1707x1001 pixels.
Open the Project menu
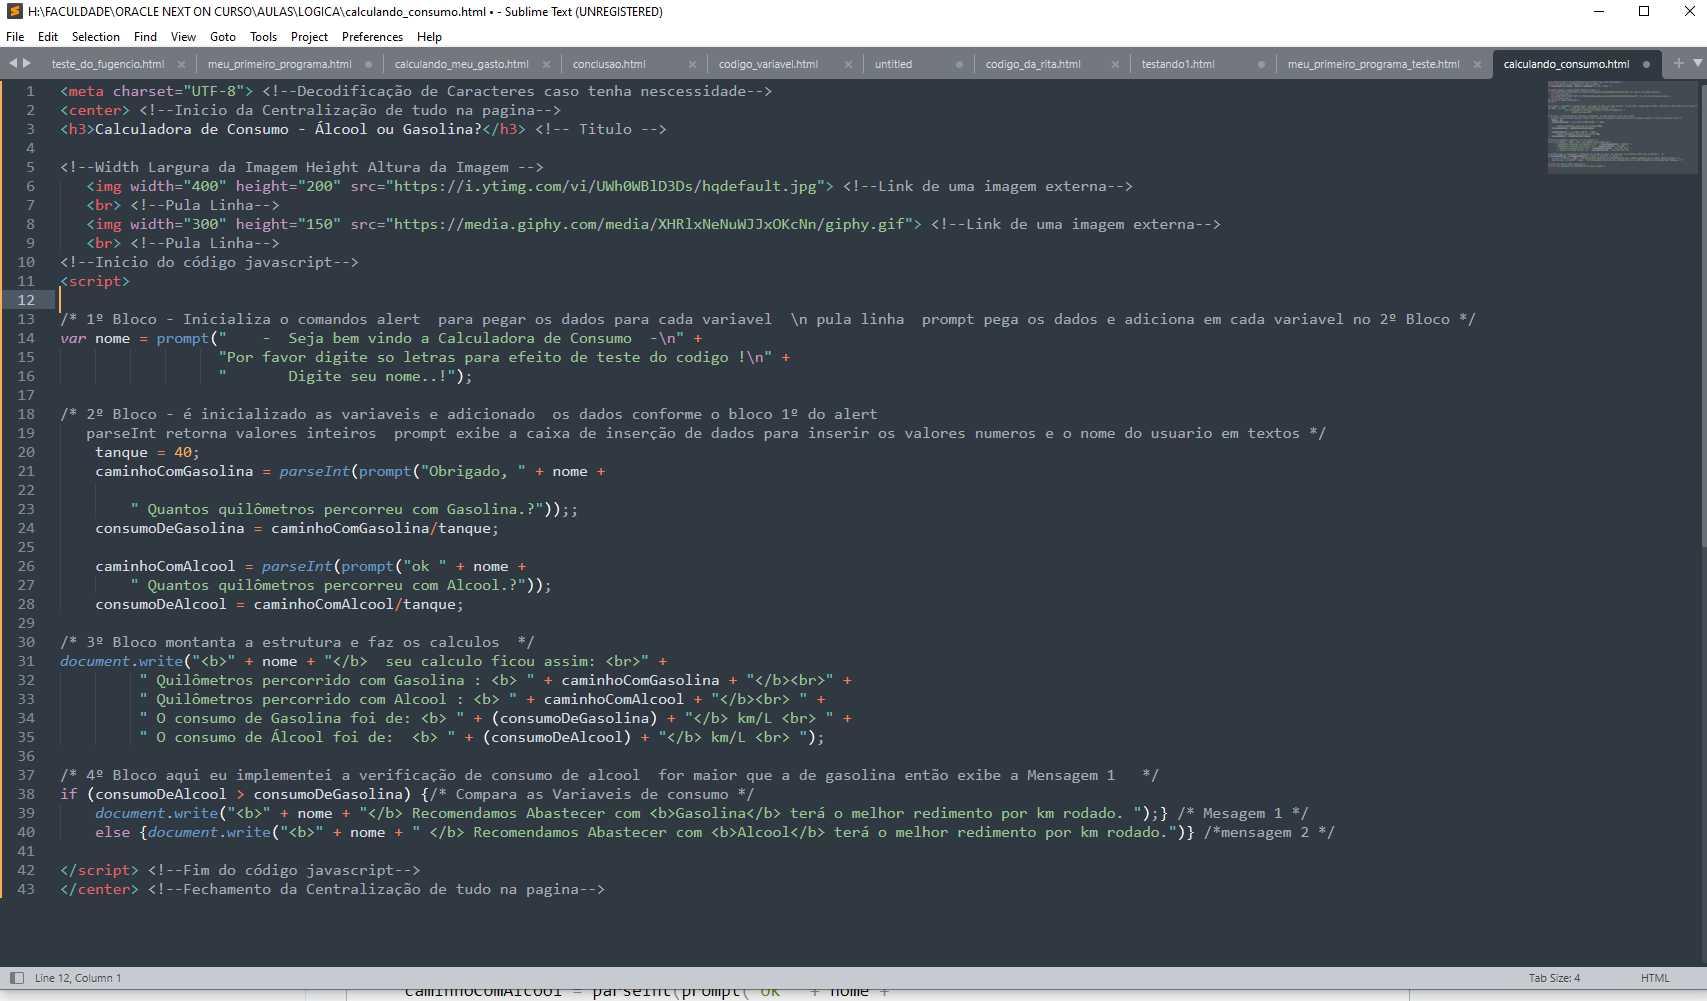[309, 37]
